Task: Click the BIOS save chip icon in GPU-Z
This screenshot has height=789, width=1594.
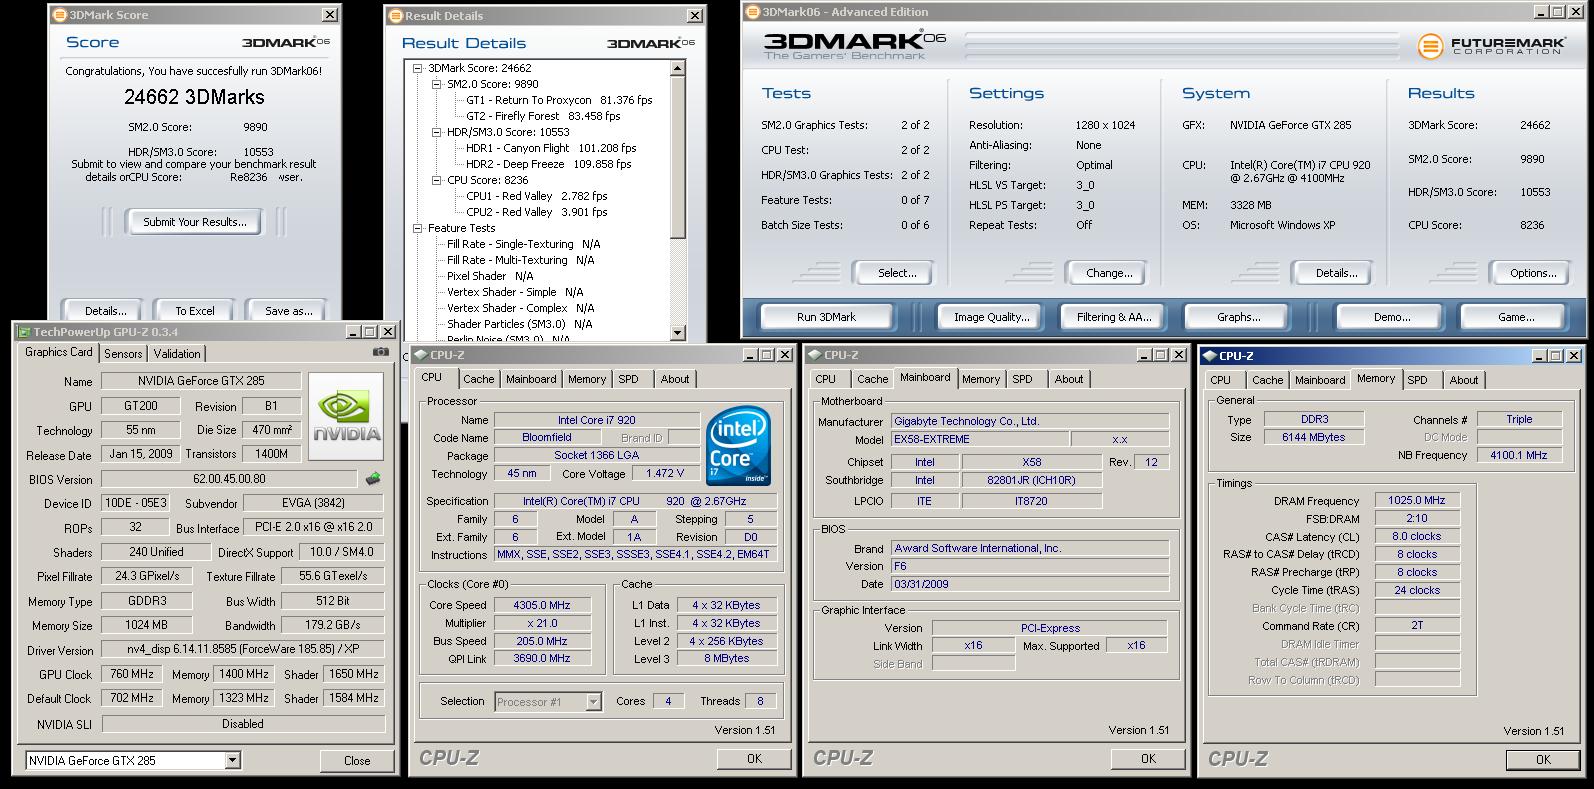Action: [x=373, y=478]
